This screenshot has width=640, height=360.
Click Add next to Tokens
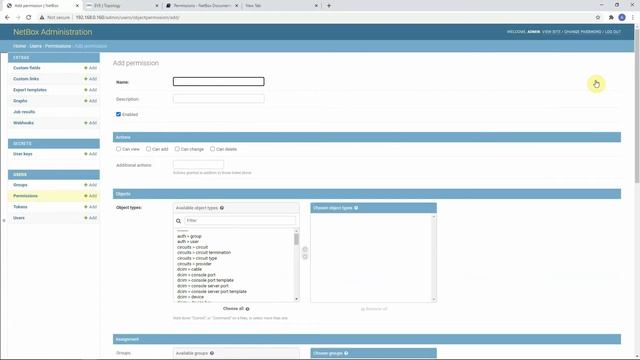coord(91,207)
